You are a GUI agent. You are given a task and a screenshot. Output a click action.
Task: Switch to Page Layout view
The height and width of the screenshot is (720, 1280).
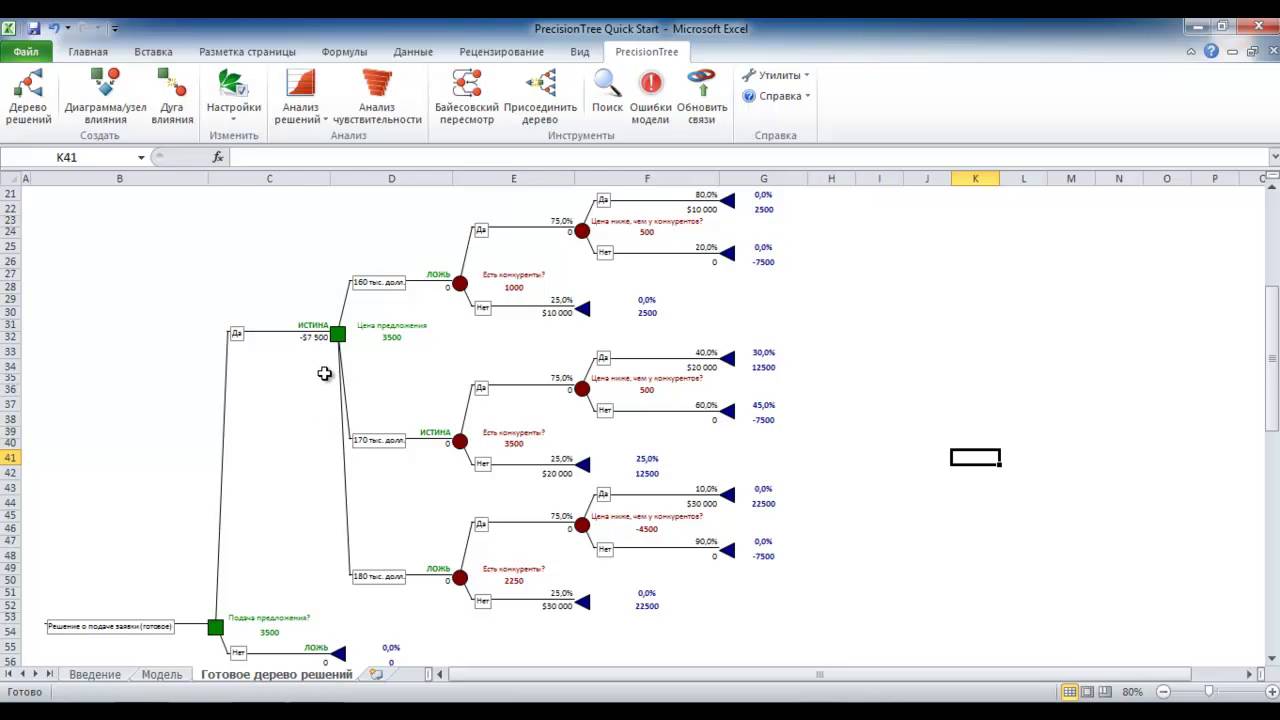(1088, 692)
